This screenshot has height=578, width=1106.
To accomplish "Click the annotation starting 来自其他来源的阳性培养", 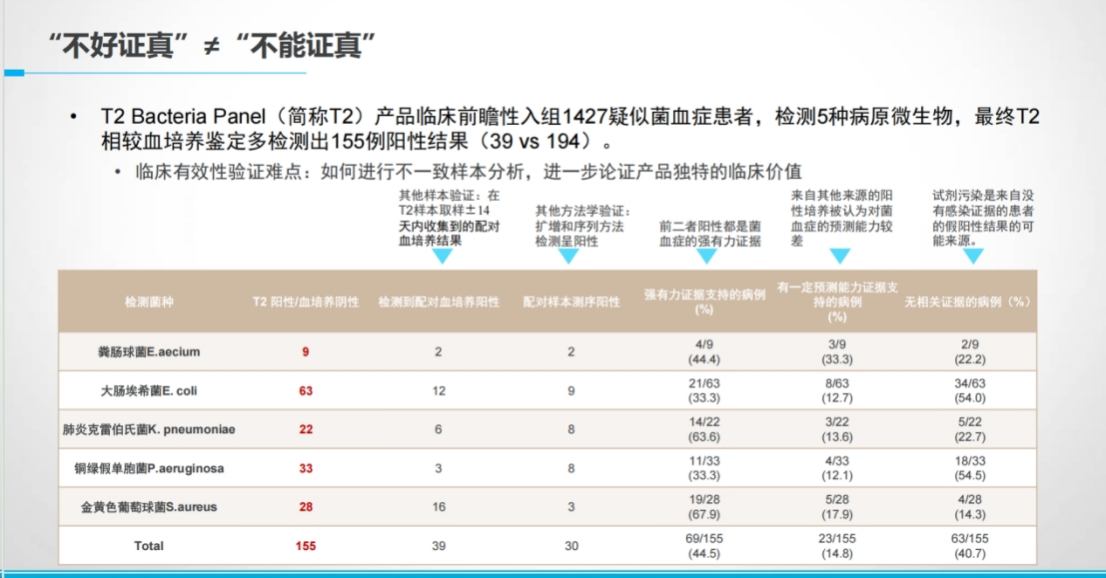I will (841, 218).
